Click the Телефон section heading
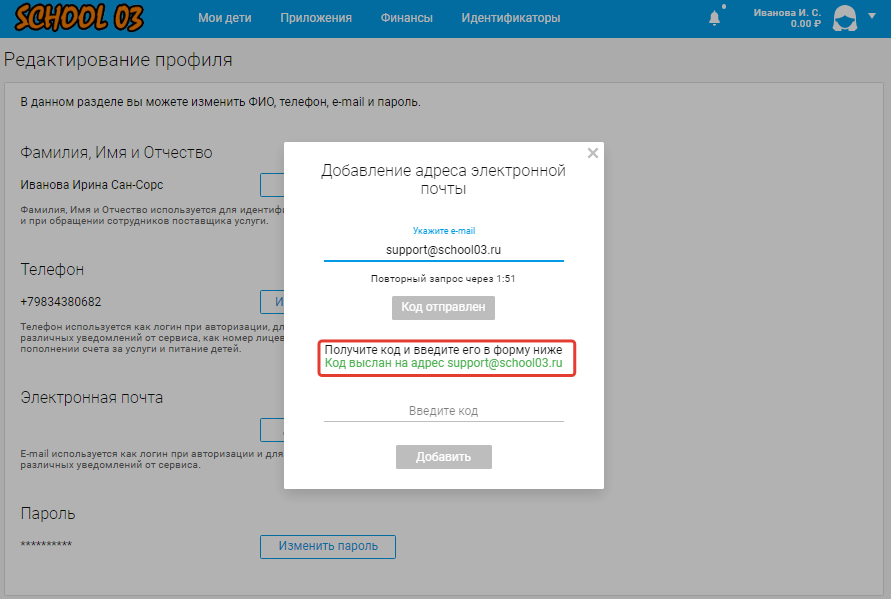This screenshot has height=599, width=891. click(x=52, y=269)
